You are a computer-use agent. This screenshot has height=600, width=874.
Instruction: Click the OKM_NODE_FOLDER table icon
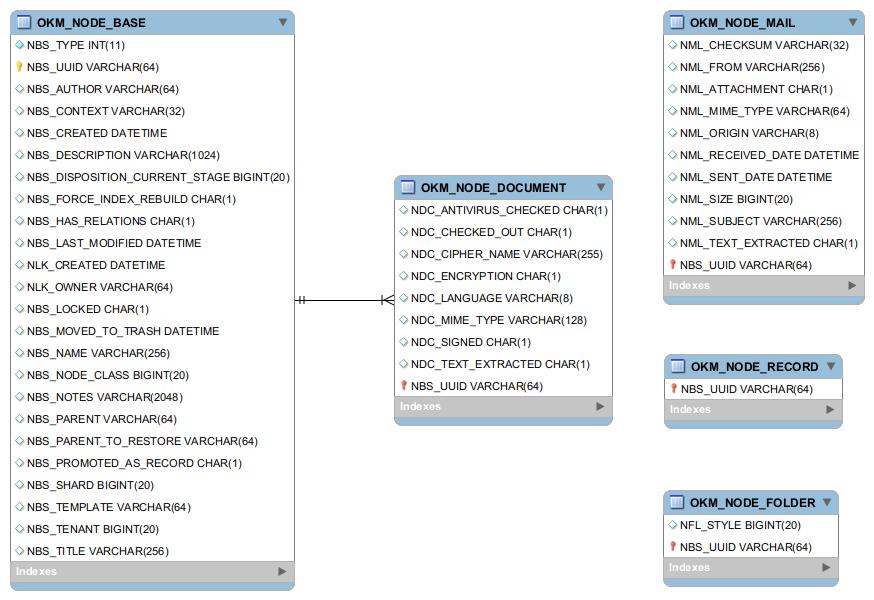pyautogui.click(x=677, y=502)
